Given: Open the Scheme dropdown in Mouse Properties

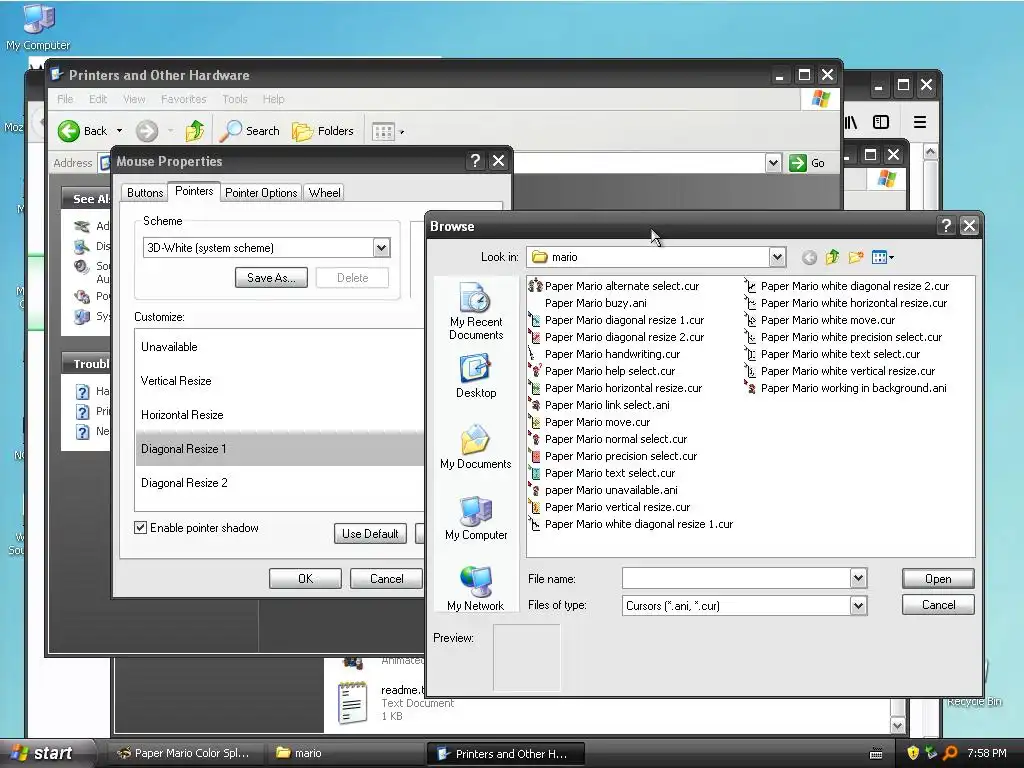Looking at the screenshot, I should tap(381, 248).
